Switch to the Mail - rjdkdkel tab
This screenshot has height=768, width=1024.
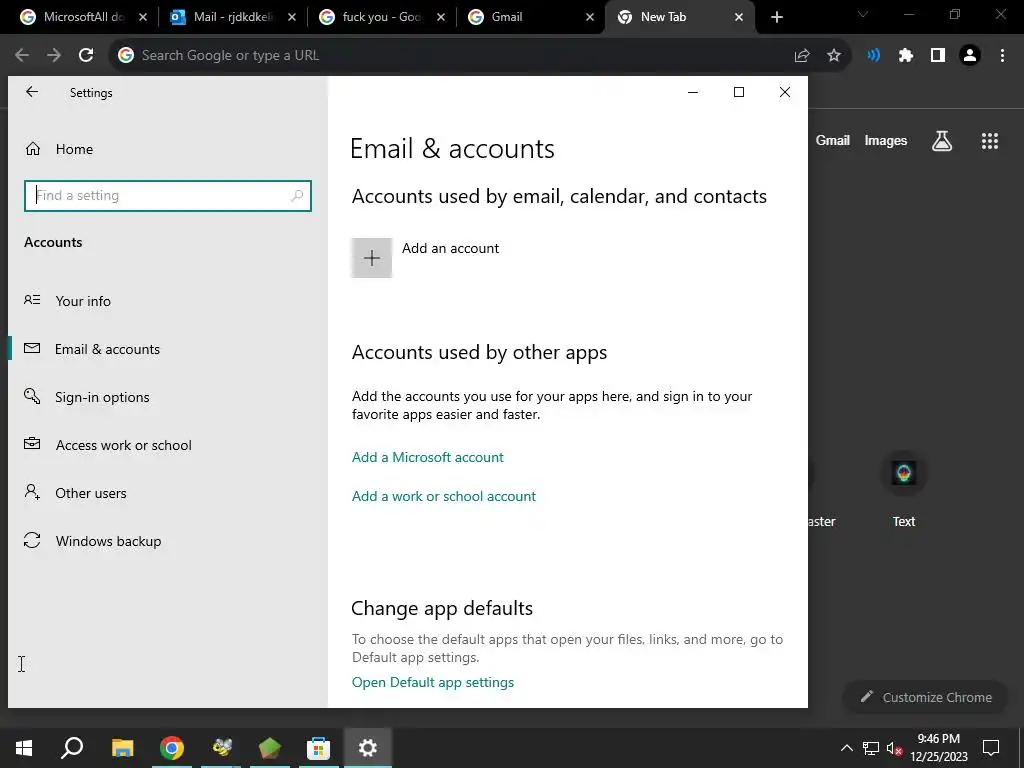[232, 17]
